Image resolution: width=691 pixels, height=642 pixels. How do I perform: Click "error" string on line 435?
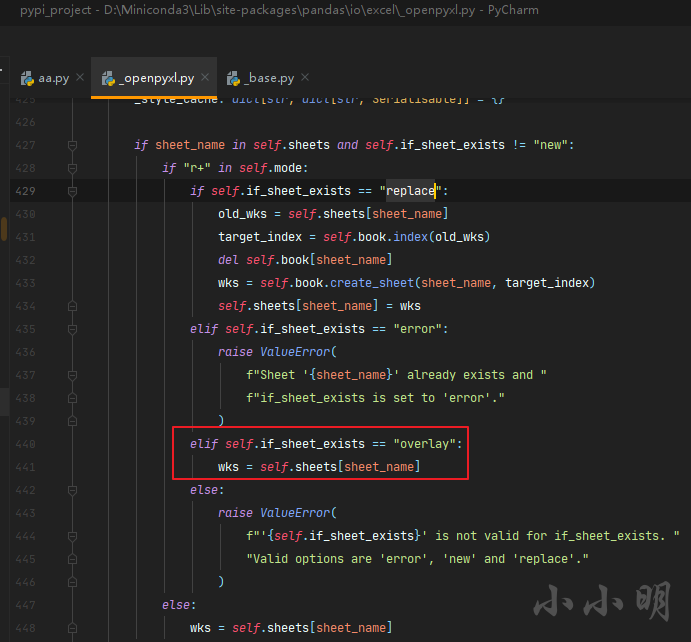pos(417,329)
